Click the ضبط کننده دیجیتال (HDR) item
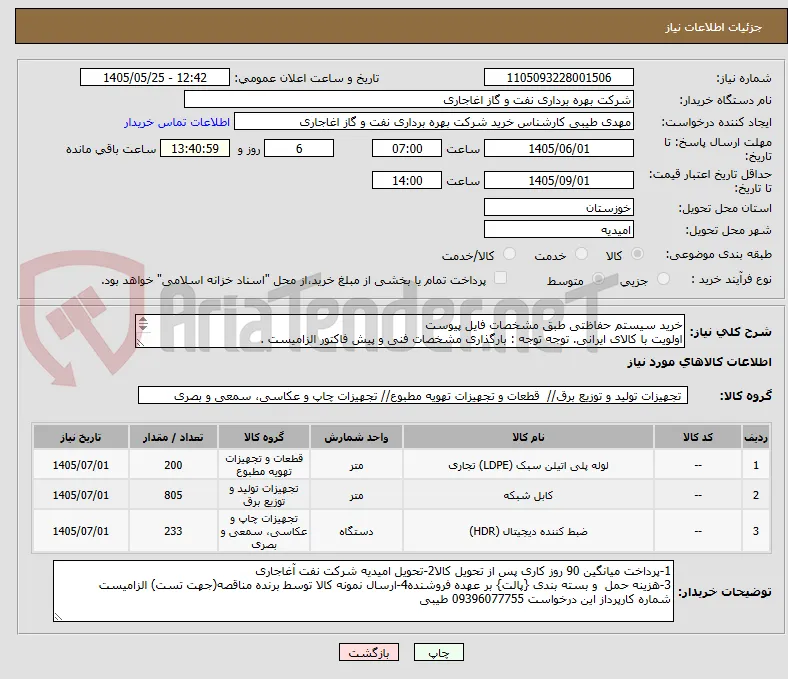 [528, 531]
